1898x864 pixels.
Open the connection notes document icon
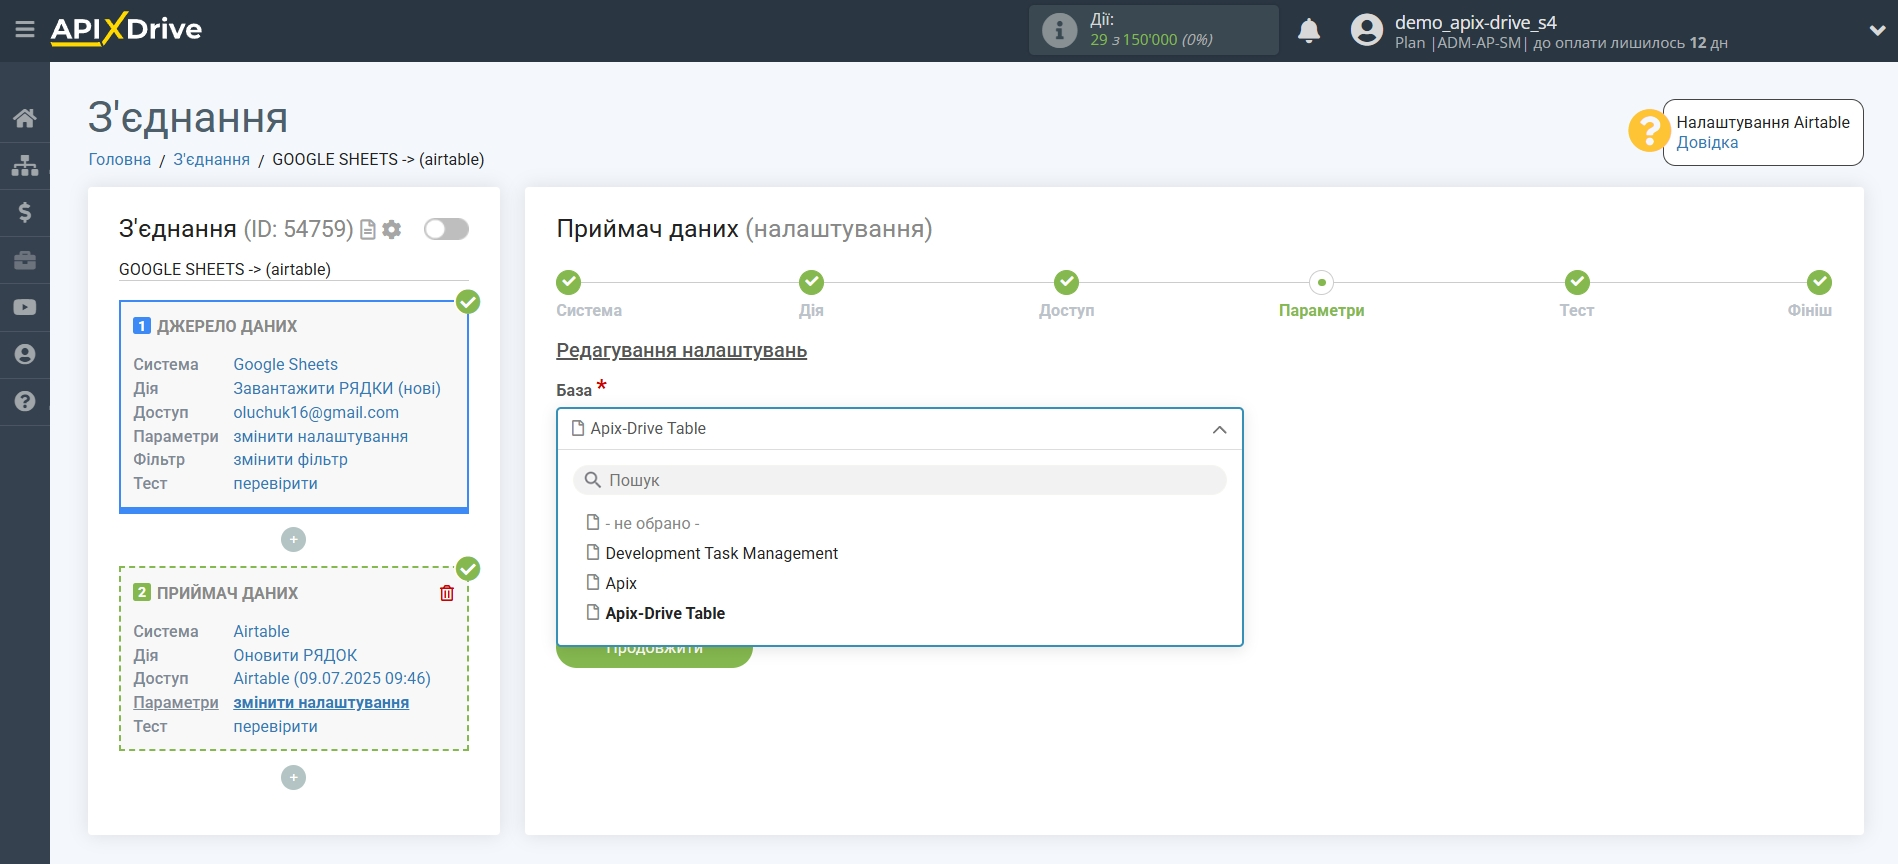368,230
